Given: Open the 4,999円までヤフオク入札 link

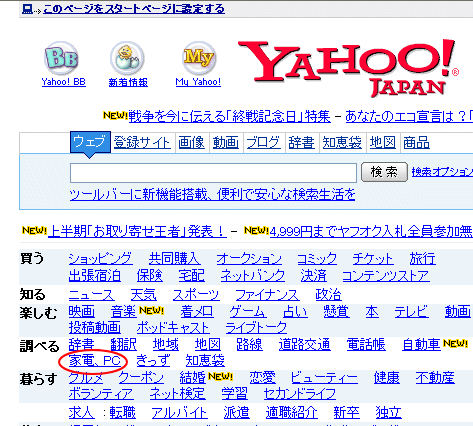Looking at the screenshot, I should (371, 231).
